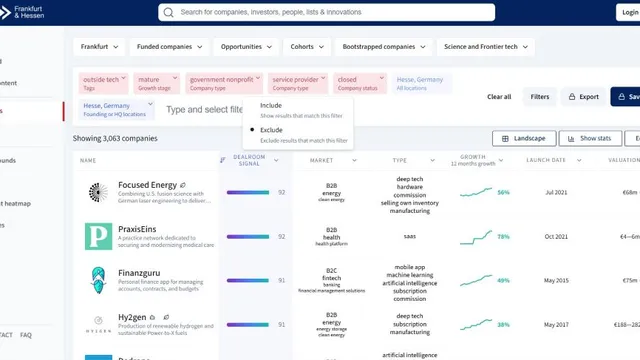
Task: Click Focused Energy signal bar
Action: coord(248,192)
